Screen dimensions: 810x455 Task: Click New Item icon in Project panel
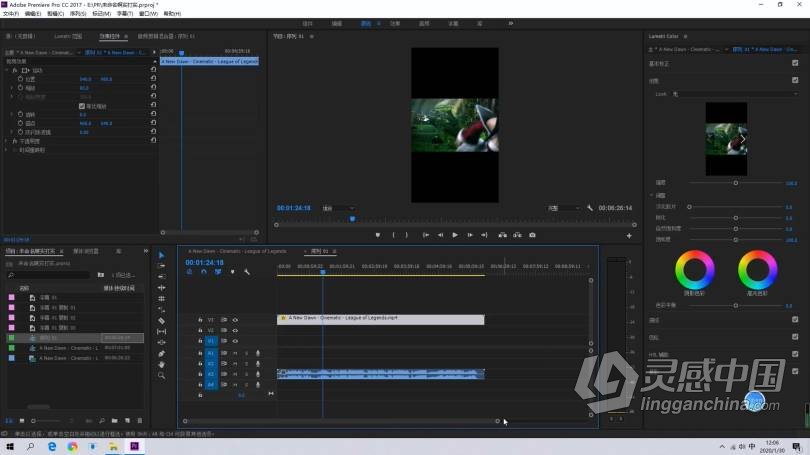pos(127,421)
